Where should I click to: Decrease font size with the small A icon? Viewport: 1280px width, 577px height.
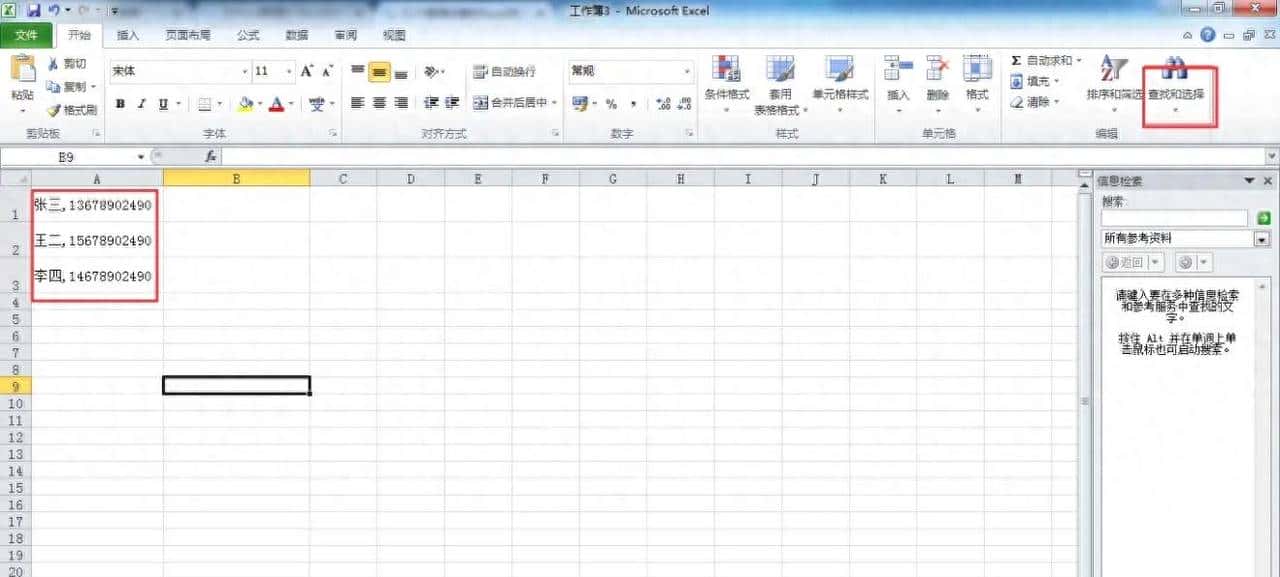click(x=327, y=71)
